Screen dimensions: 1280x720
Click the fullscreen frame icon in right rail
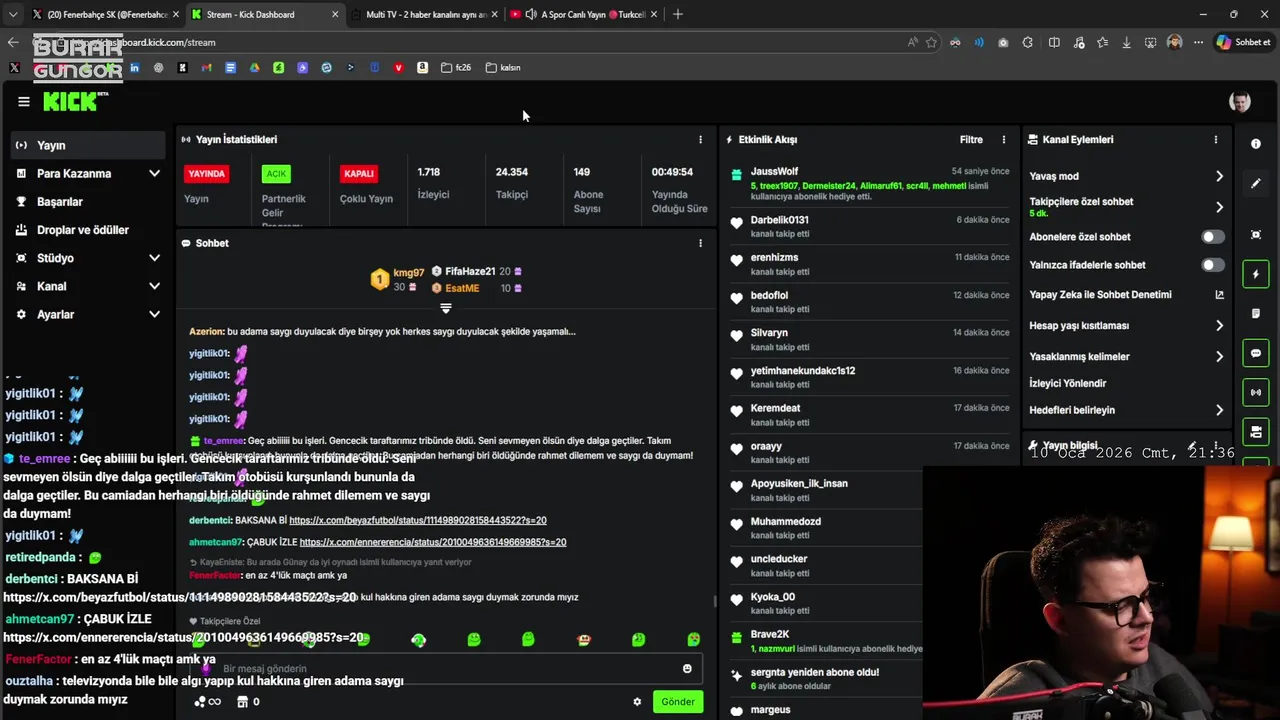[1256, 235]
